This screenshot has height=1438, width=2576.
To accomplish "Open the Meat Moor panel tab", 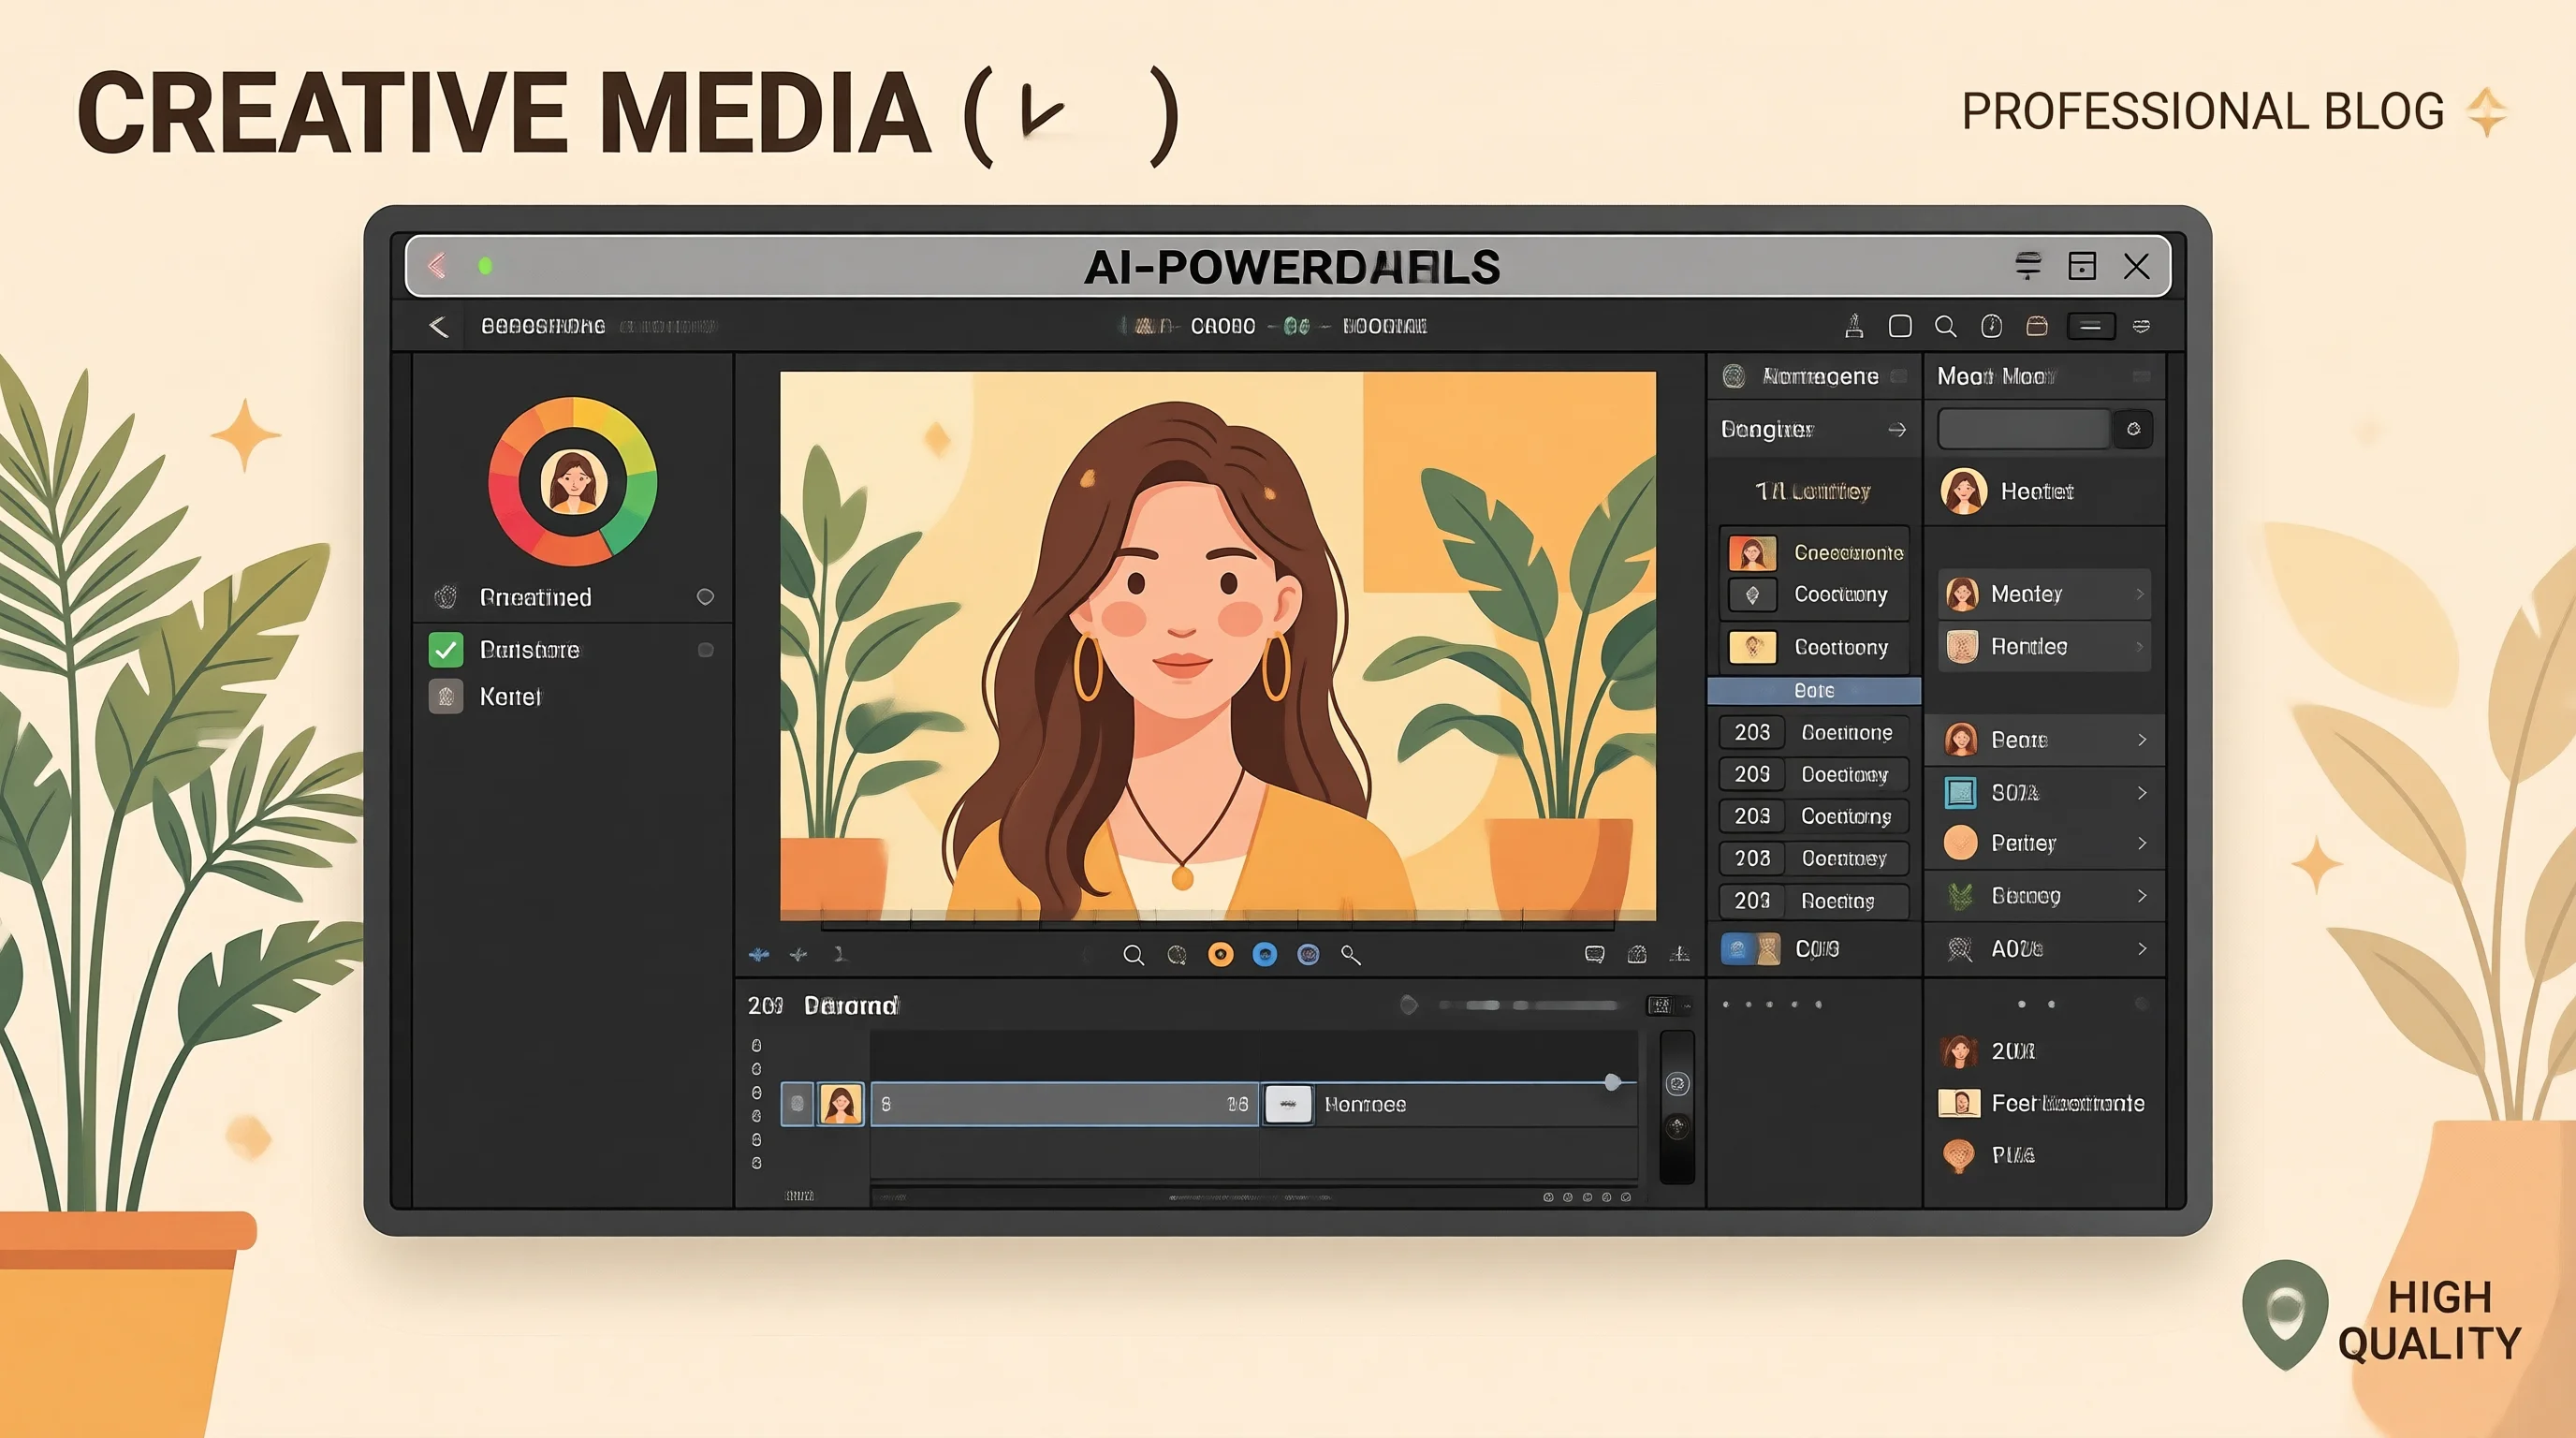I will (2044, 376).
